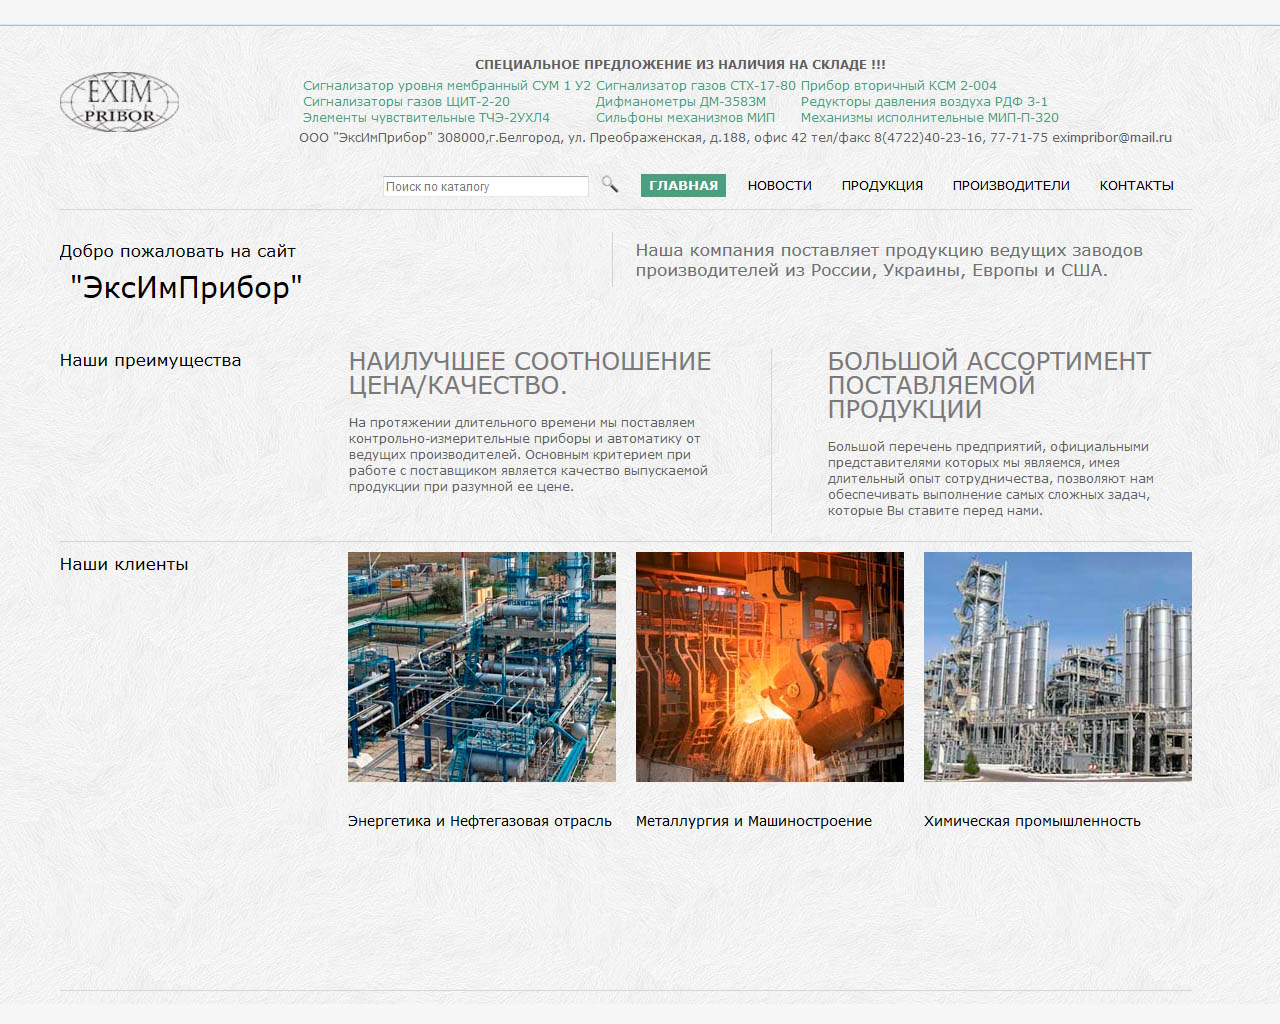1280x1024 pixels.
Task: Click the company address and phone line
Action: click(x=735, y=138)
